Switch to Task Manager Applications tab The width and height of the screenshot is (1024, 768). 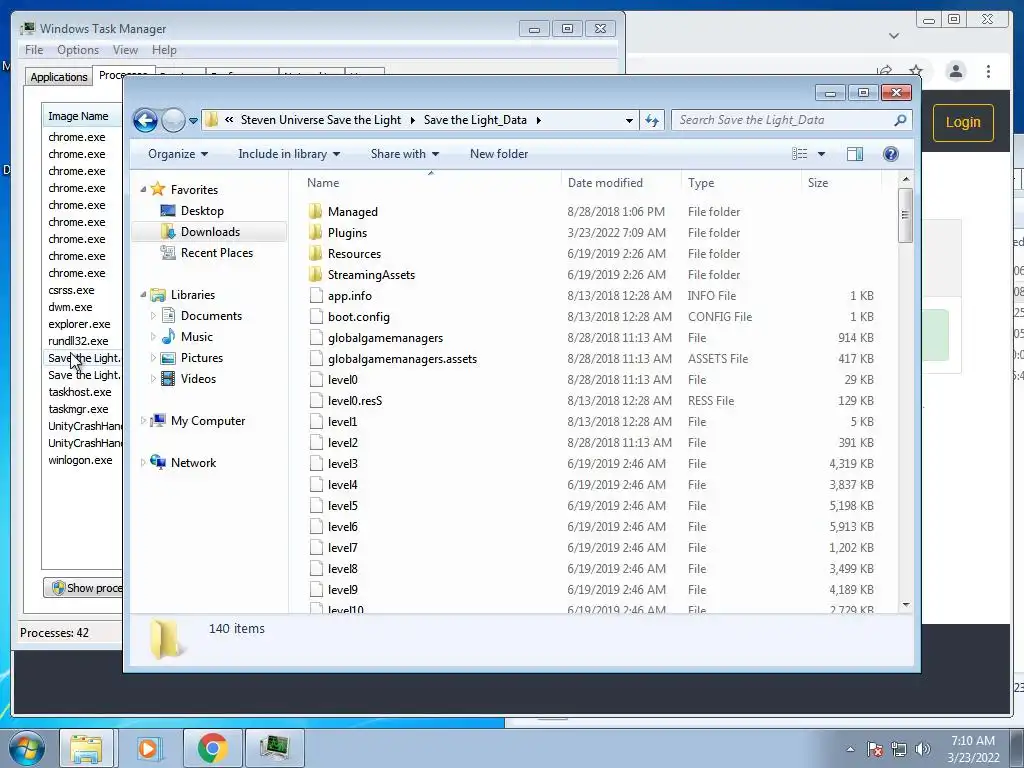click(59, 77)
